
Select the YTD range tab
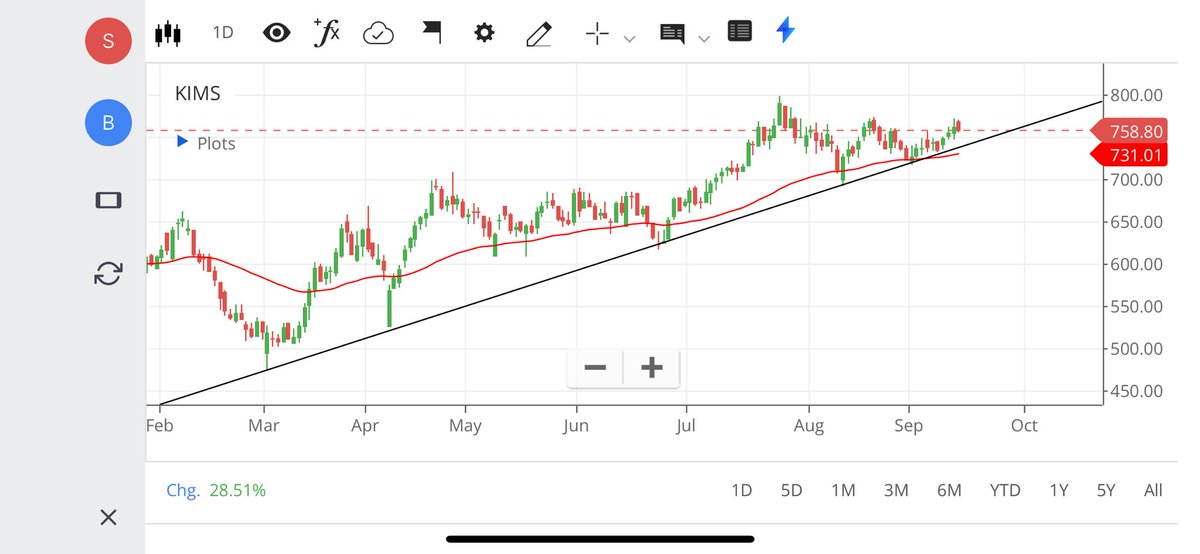[x=1005, y=490]
